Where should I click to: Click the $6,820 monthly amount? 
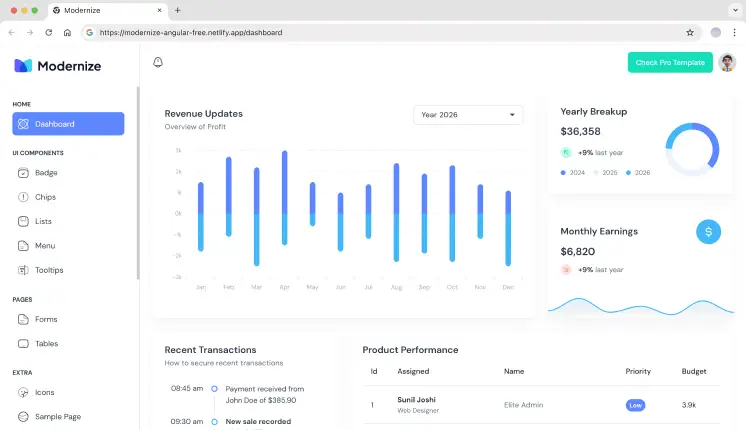578,252
